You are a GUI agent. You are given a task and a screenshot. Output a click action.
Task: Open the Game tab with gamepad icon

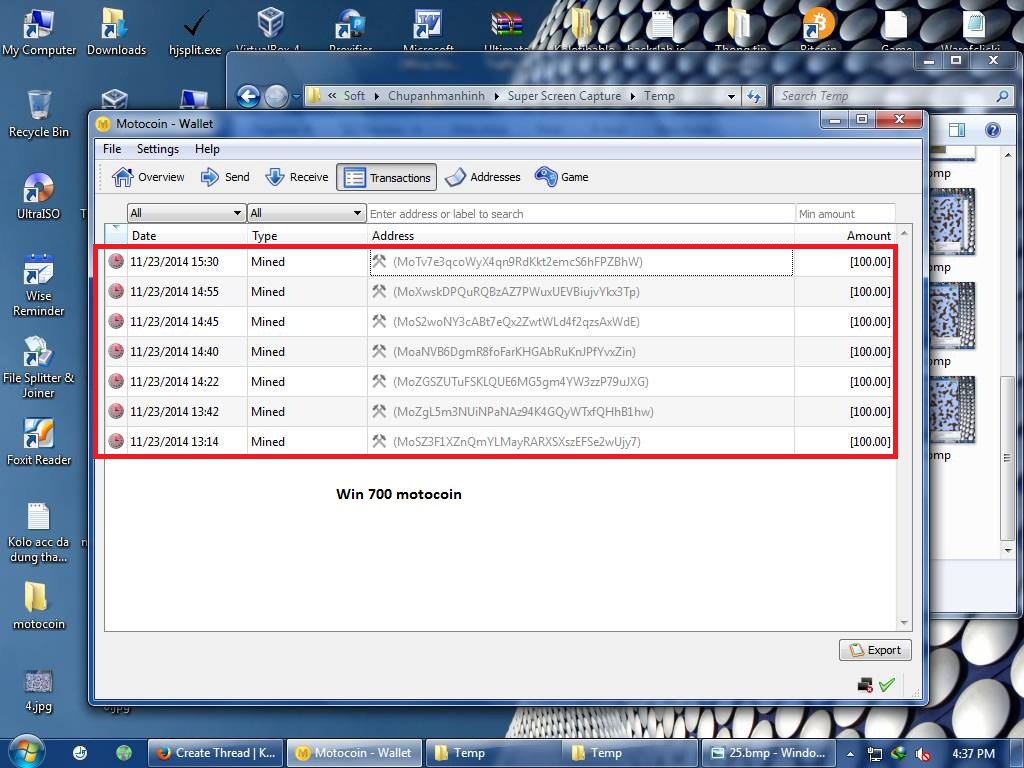click(562, 177)
